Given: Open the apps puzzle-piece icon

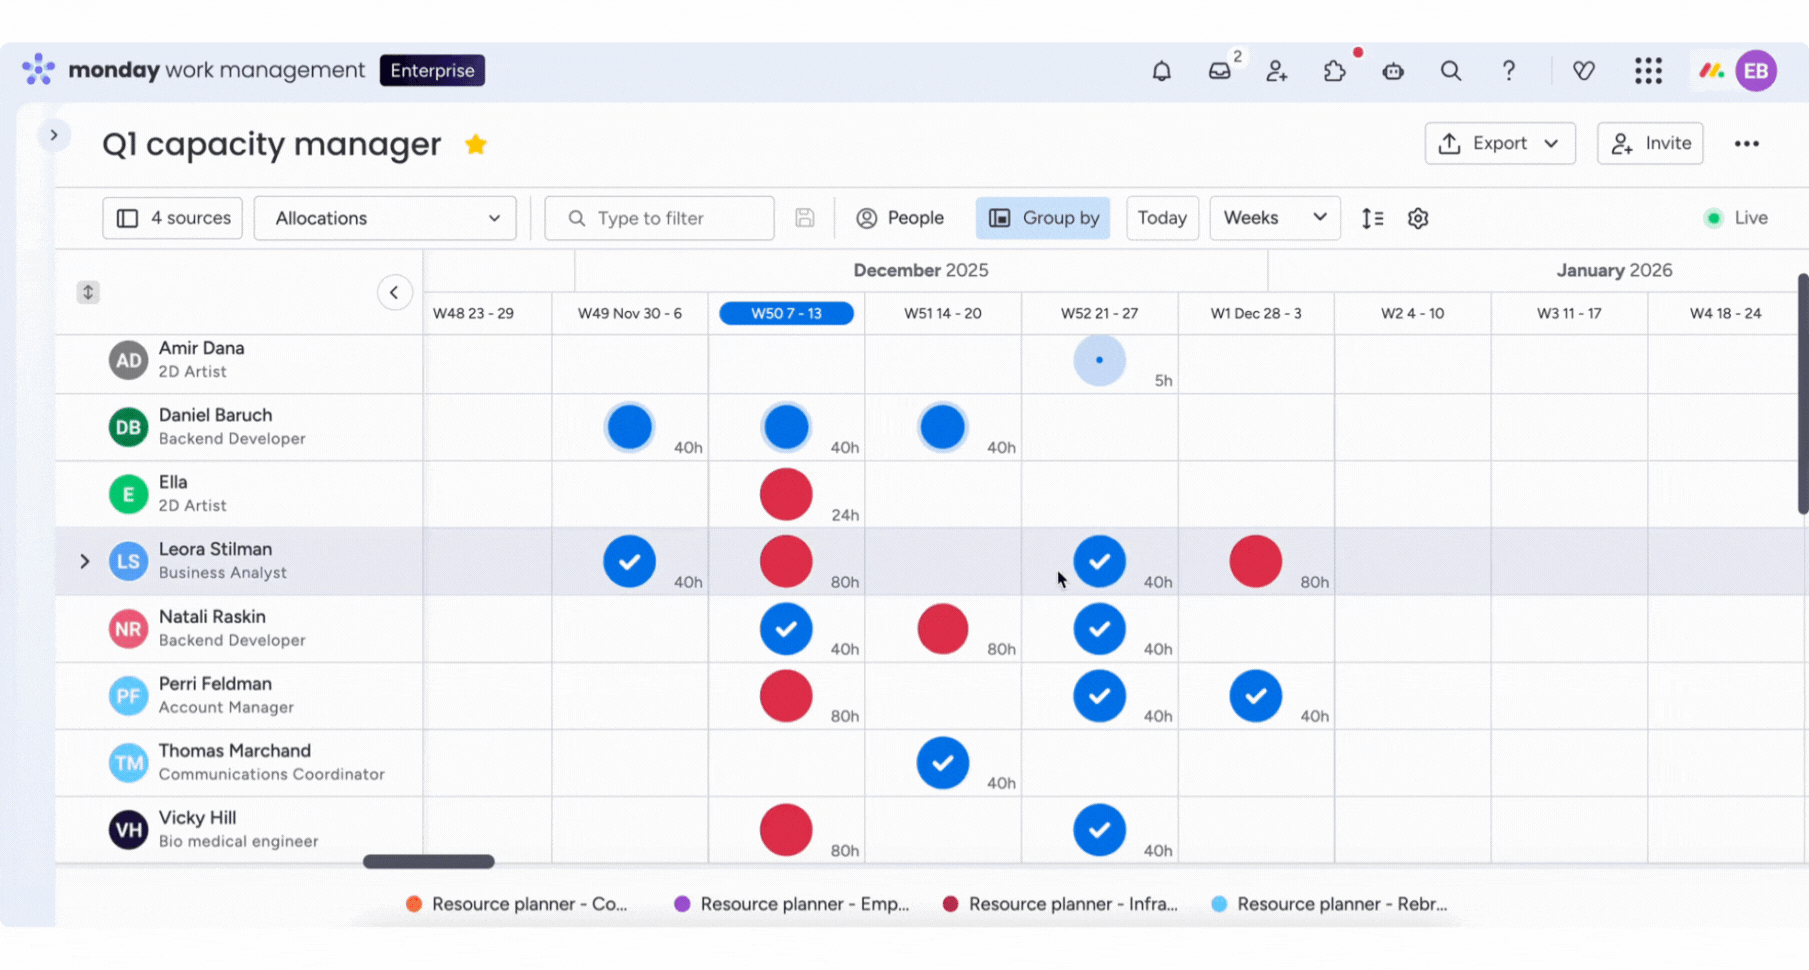Looking at the screenshot, I should coord(1334,71).
